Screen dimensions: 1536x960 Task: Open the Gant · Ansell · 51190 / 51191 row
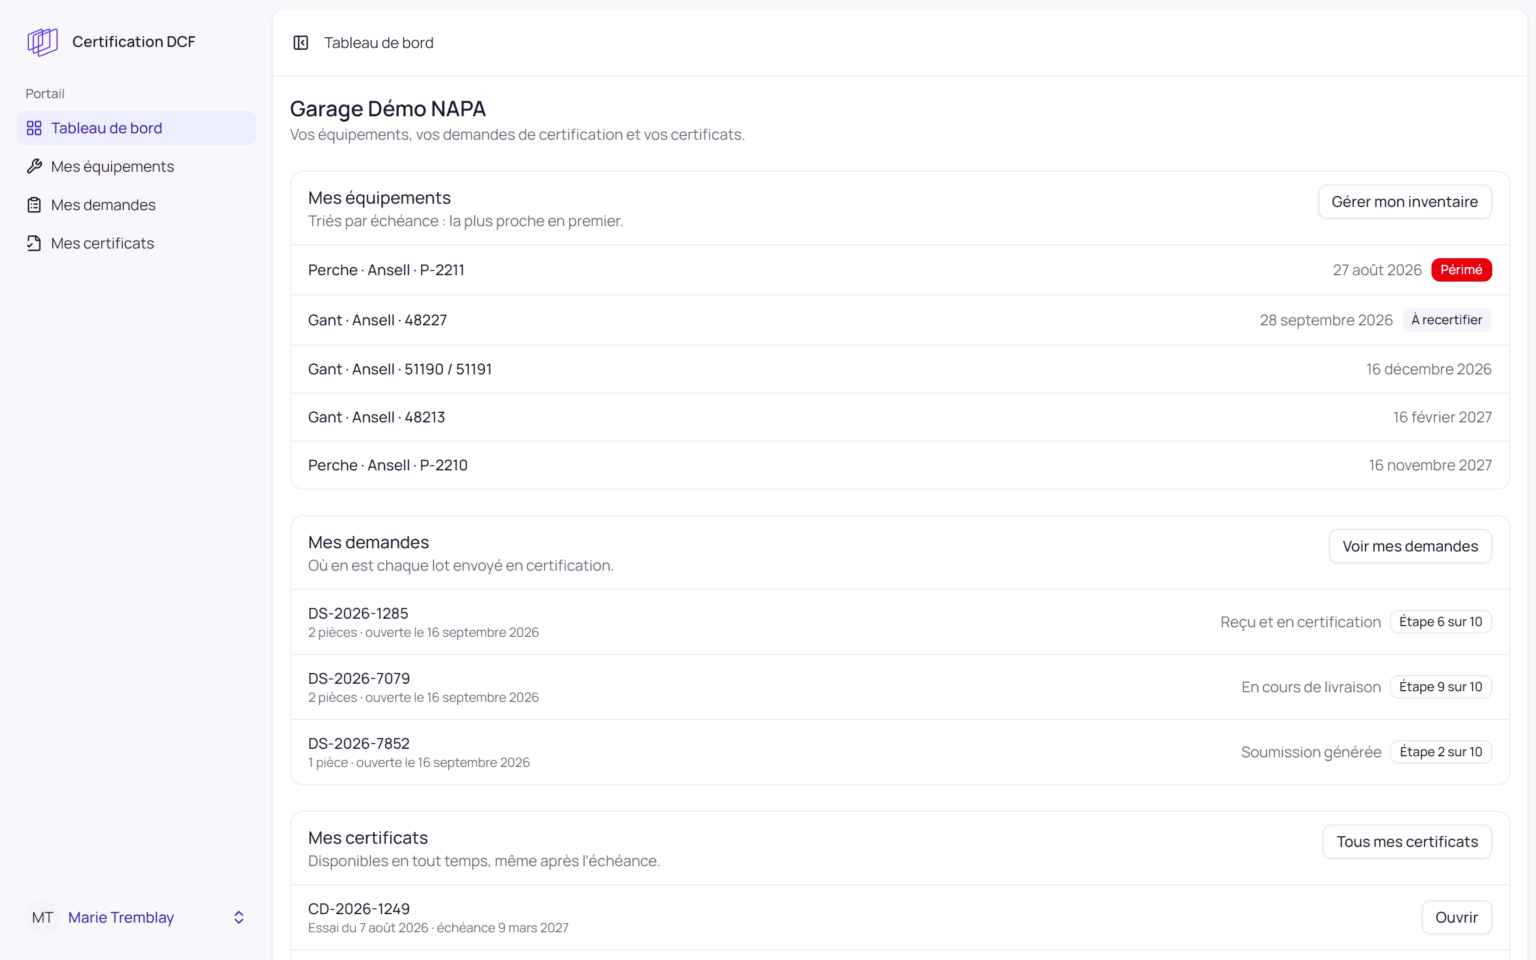(x=900, y=369)
